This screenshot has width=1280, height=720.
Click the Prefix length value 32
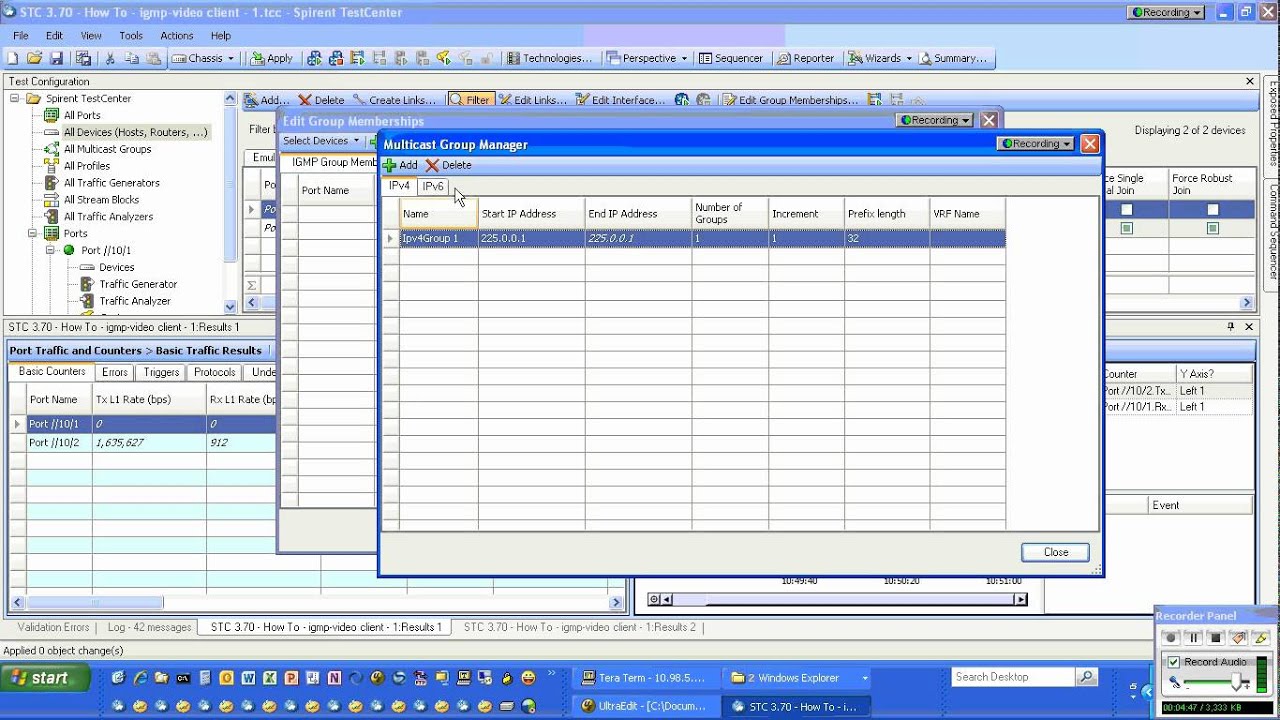[886, 239]
